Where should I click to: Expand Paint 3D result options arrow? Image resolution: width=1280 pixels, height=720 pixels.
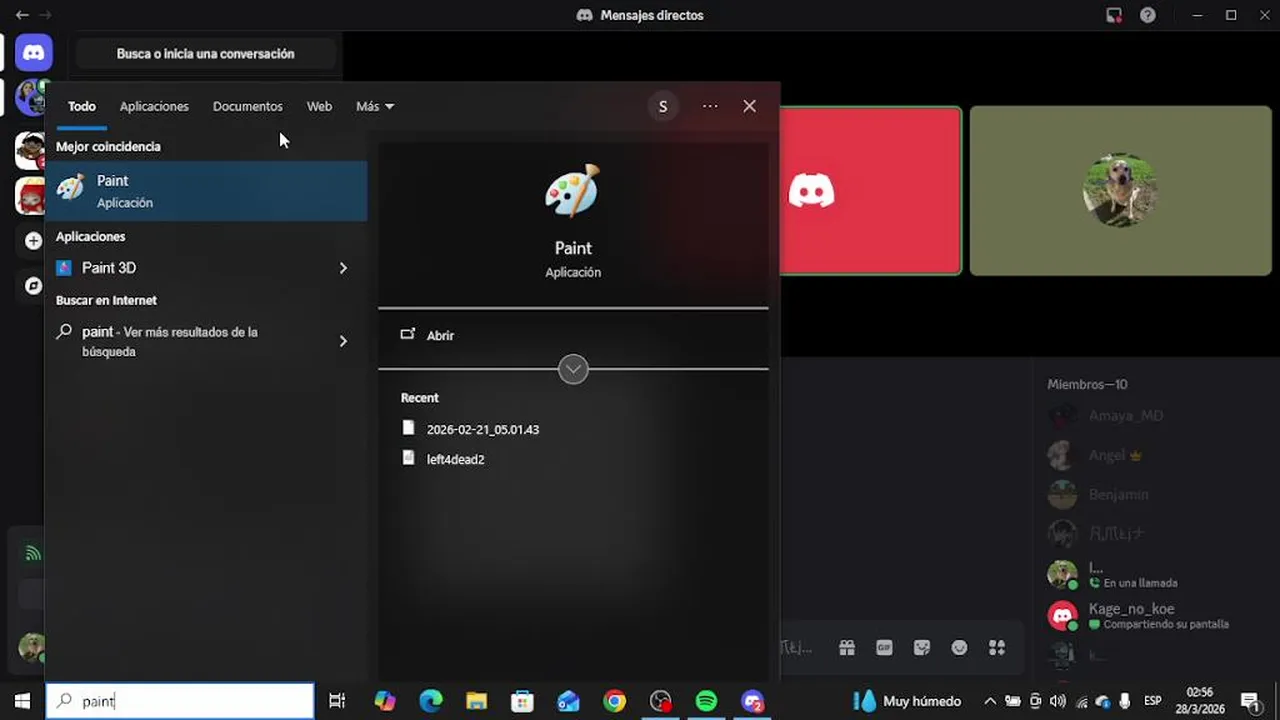343,268
